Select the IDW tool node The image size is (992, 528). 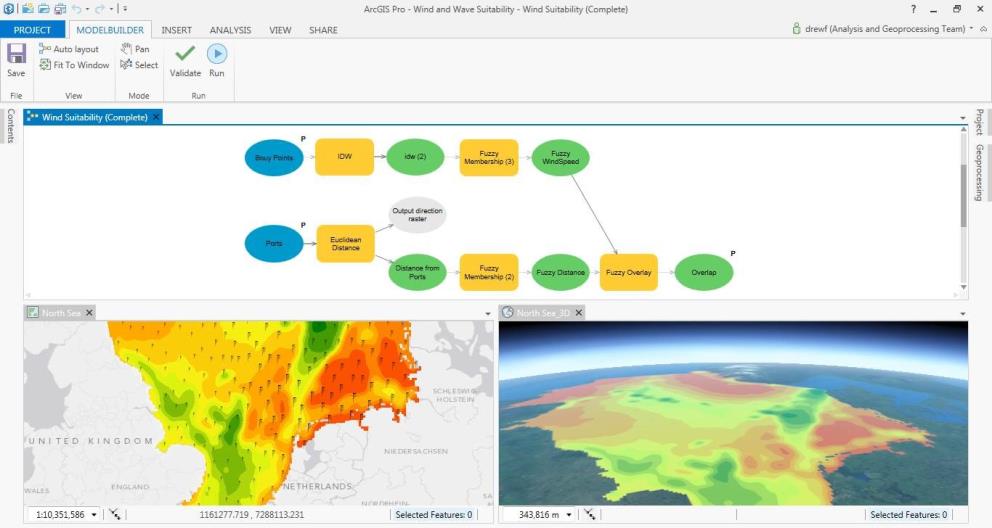[x=344, y=157]
